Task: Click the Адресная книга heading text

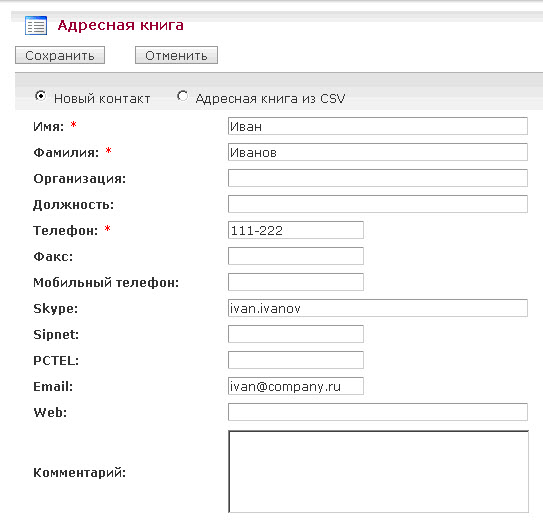Action: tap(121, 25)
